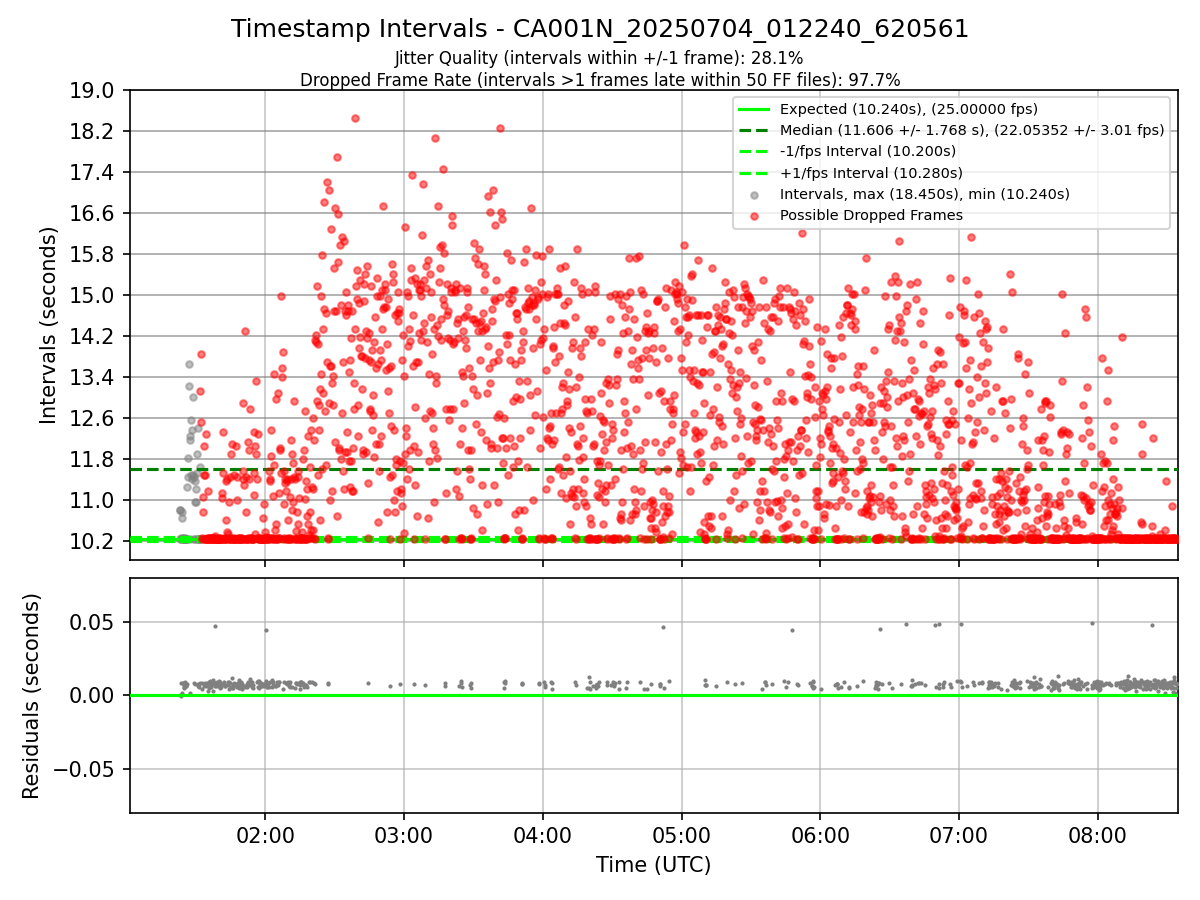Click the x-axis label 'Time (UTC)'

point(653,865)
